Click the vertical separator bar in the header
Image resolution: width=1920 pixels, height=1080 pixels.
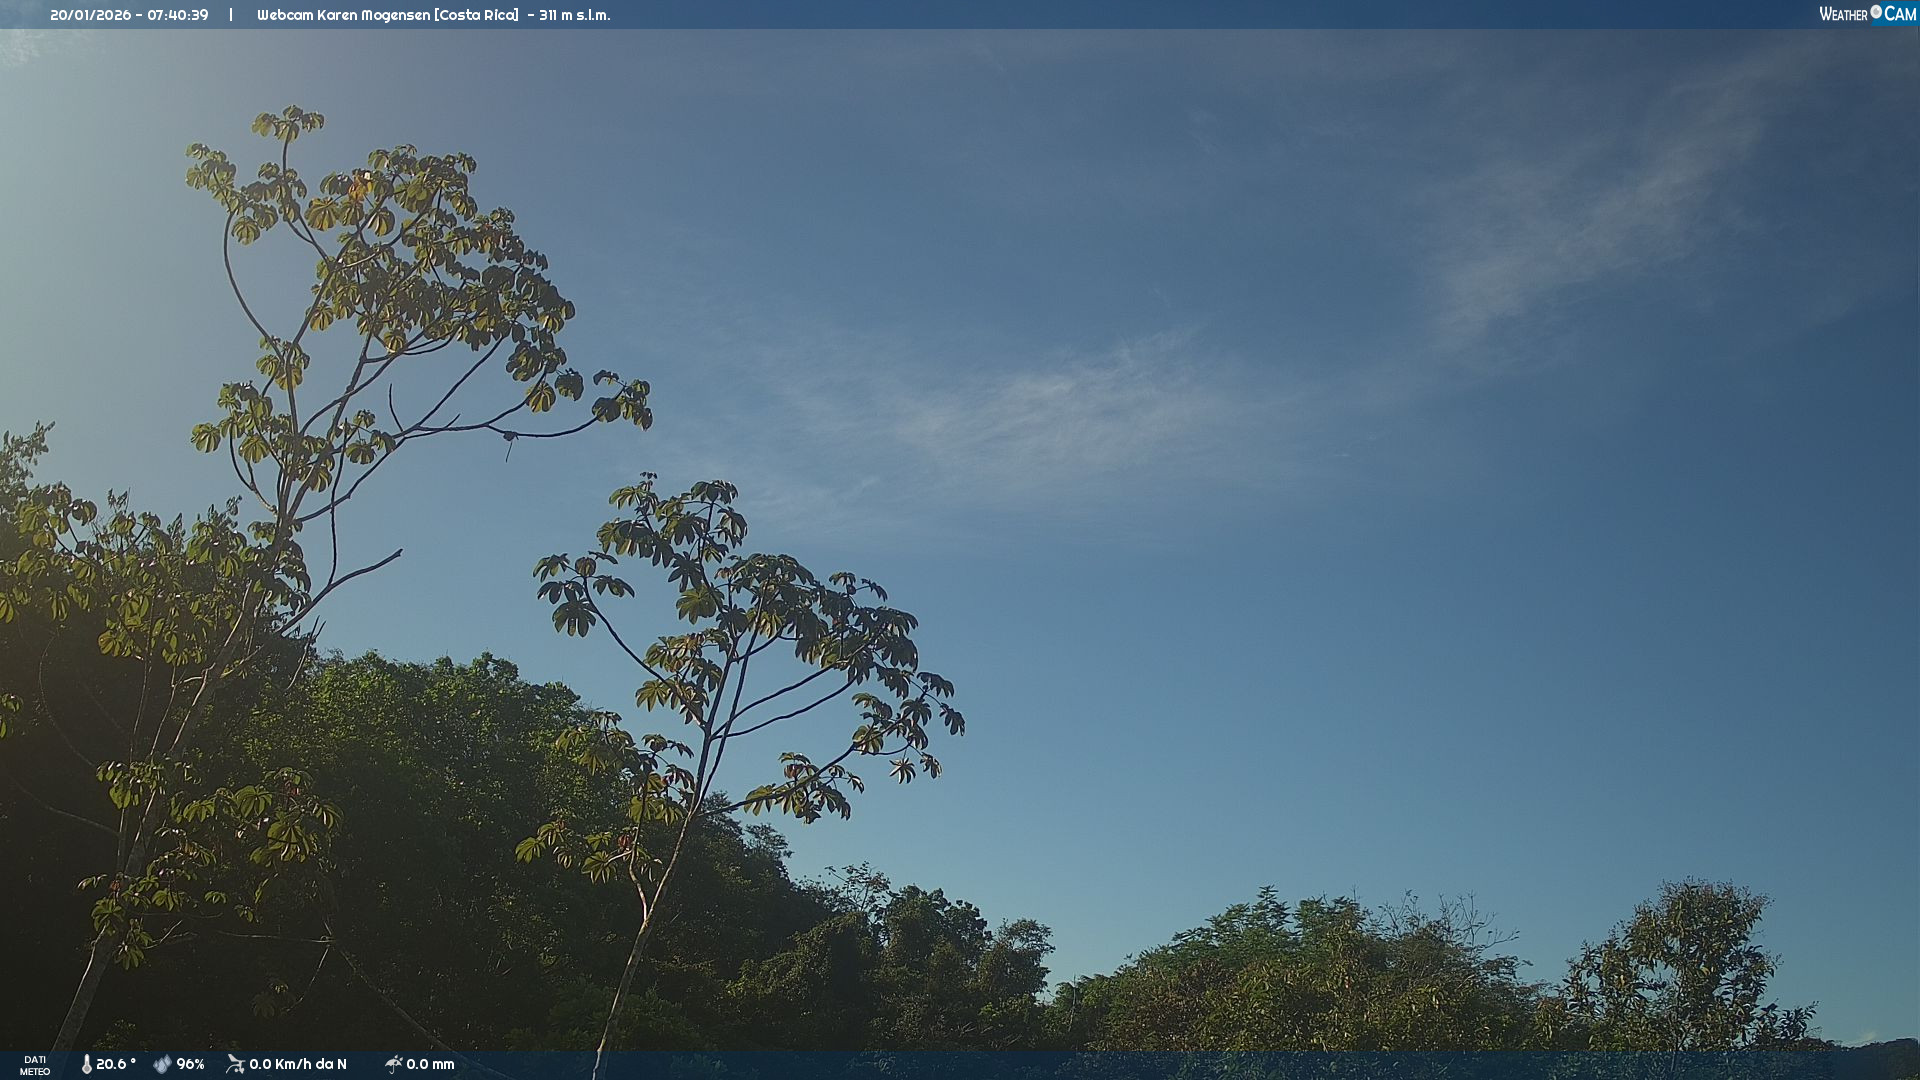click(231, 15)
